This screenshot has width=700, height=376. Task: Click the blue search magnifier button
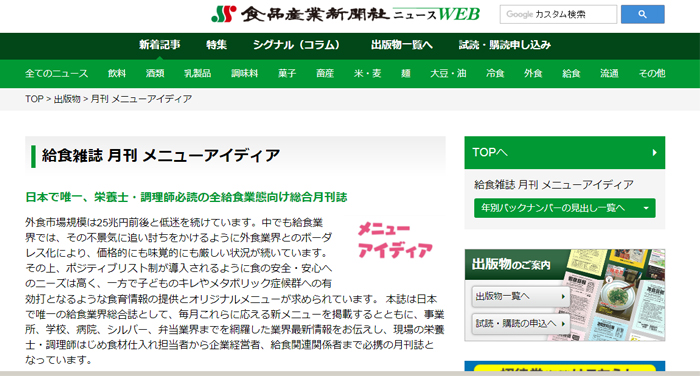[x=642, y=14]
